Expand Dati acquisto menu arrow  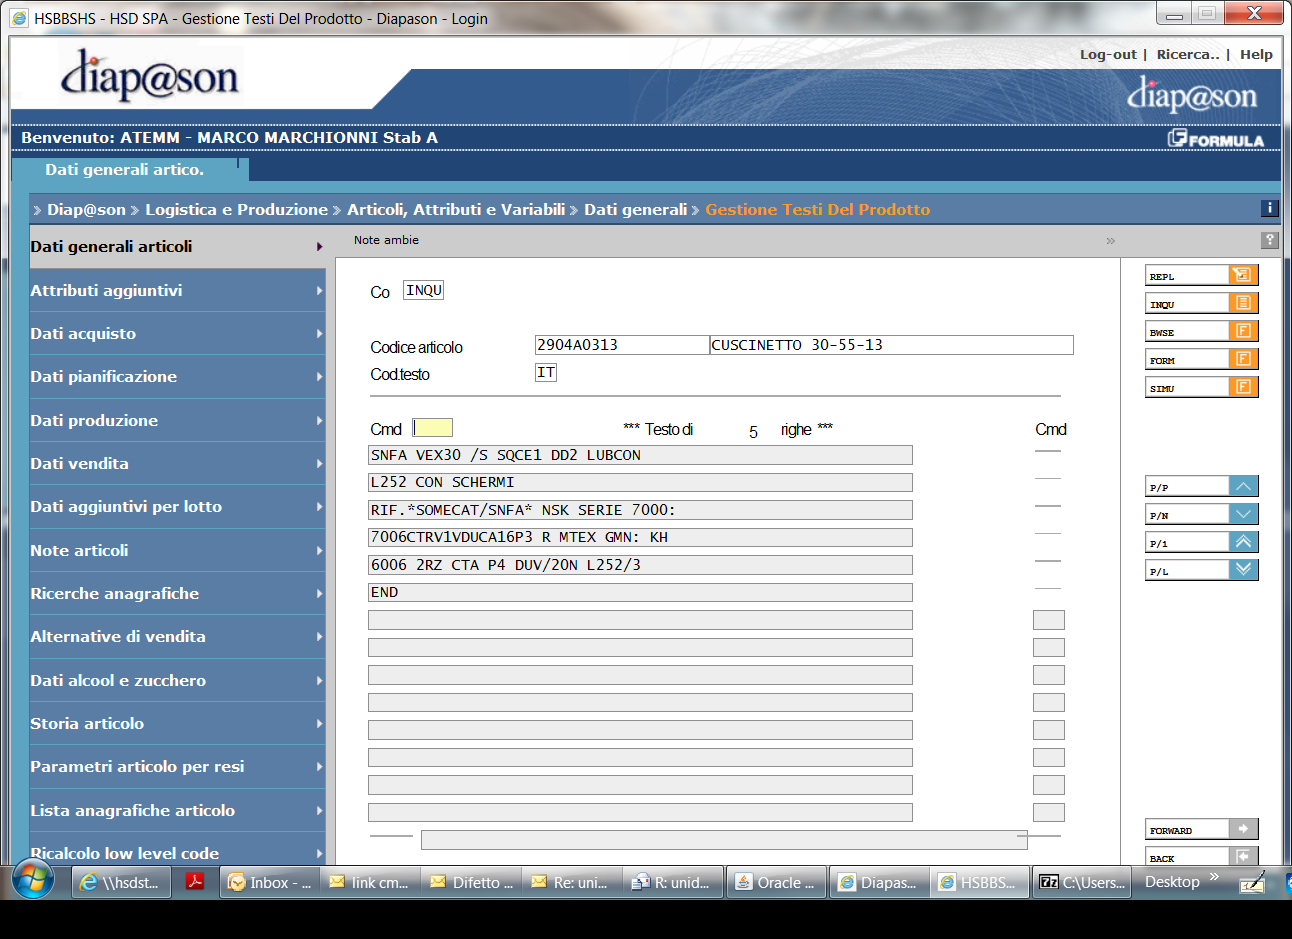pyautogui.click(x=319, y=333)
